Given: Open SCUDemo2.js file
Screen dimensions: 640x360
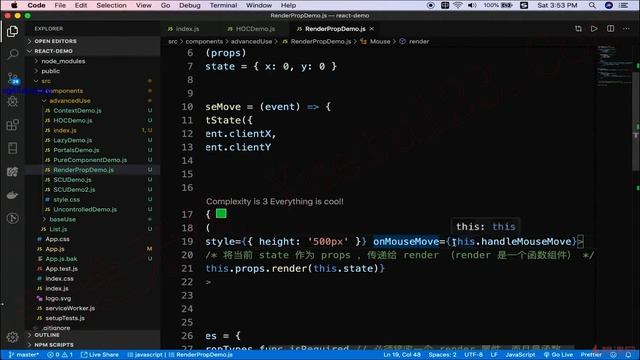Looking at the screenshot, I should coord(74,189).
